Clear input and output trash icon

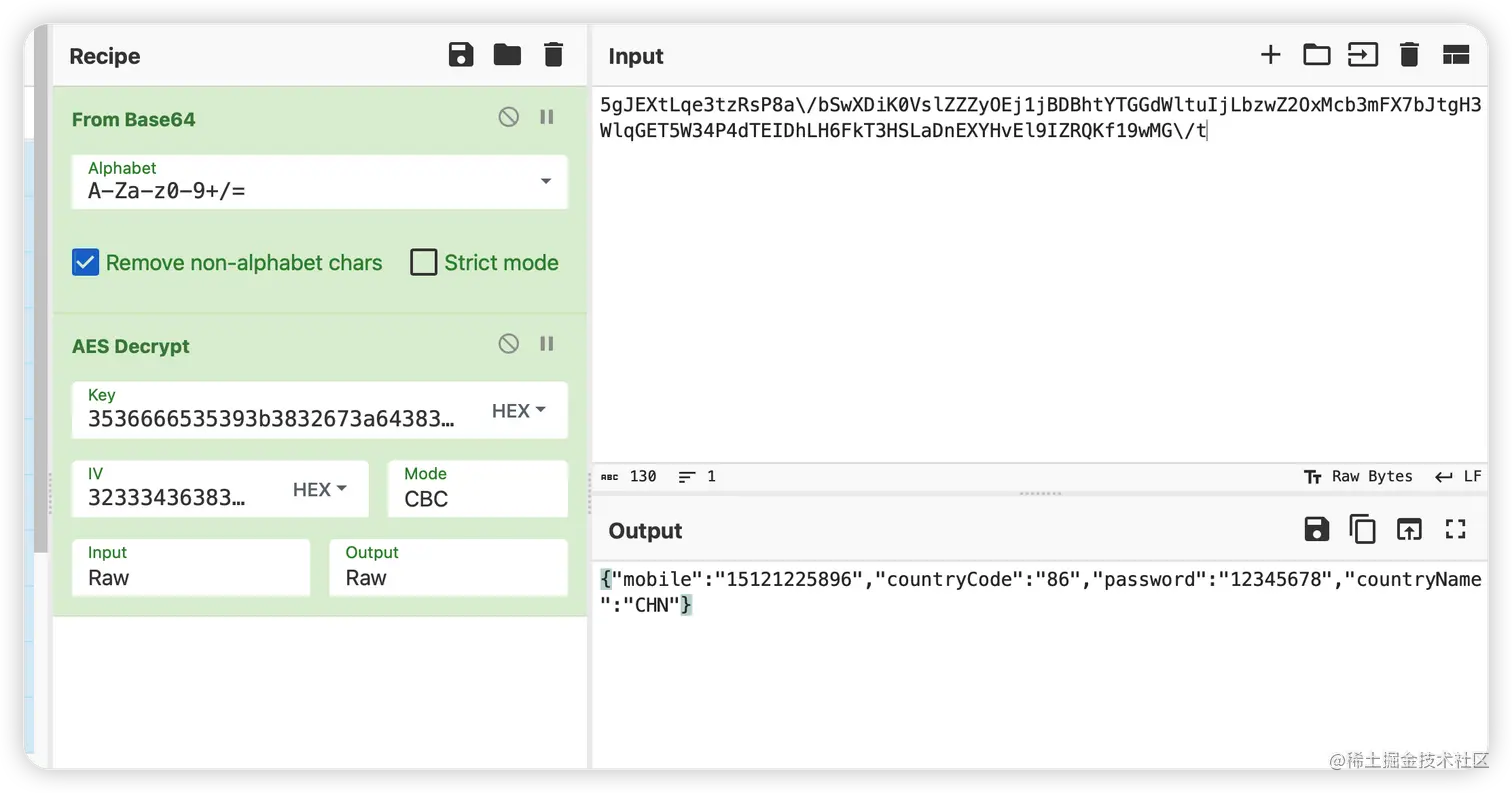coord(1409,55)
